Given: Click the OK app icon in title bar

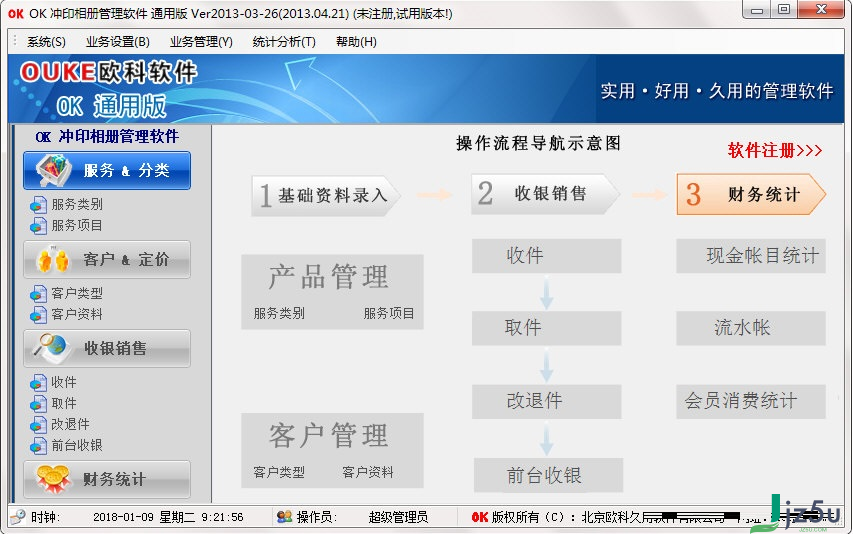Looking at the screenshot, I should point(16,14).
